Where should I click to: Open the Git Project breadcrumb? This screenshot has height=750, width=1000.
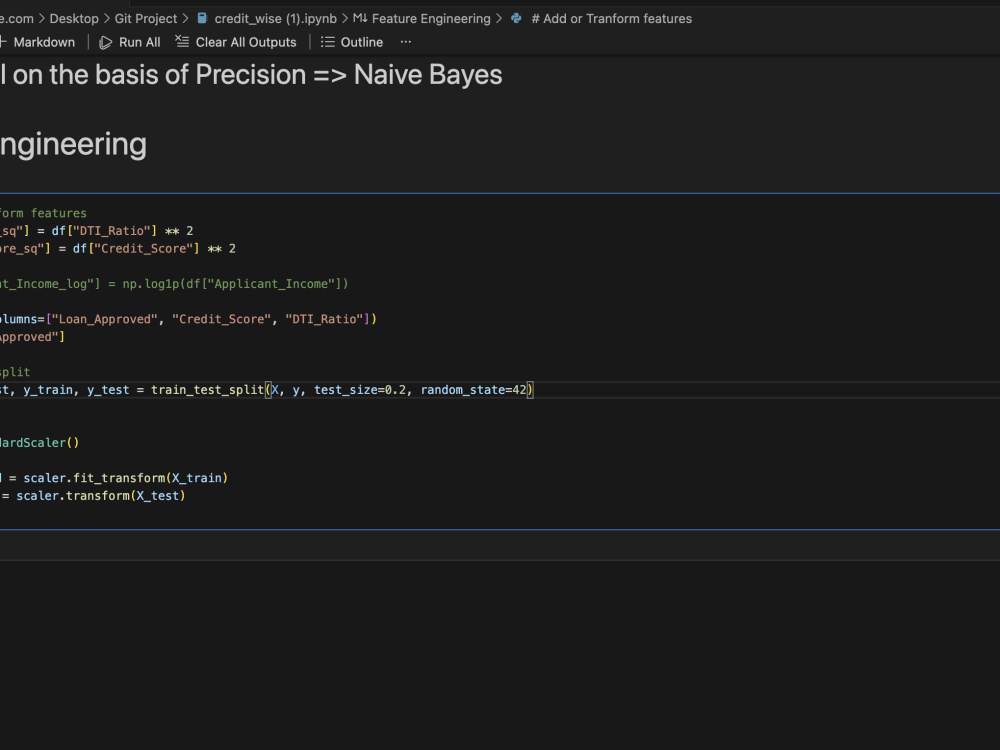pyautogui.click(x=145, y=18)
